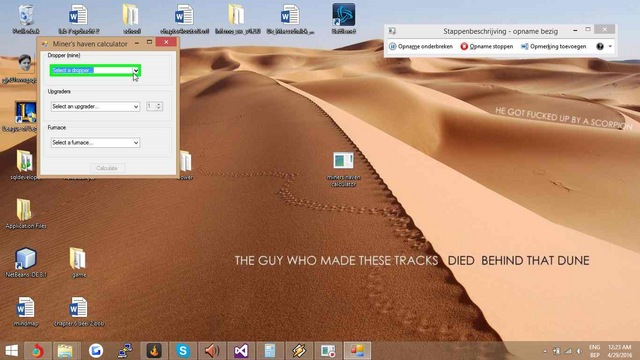Screen dimensions: 640x360
Task: Show hidden system tray icons
Action: click(545, 351)
